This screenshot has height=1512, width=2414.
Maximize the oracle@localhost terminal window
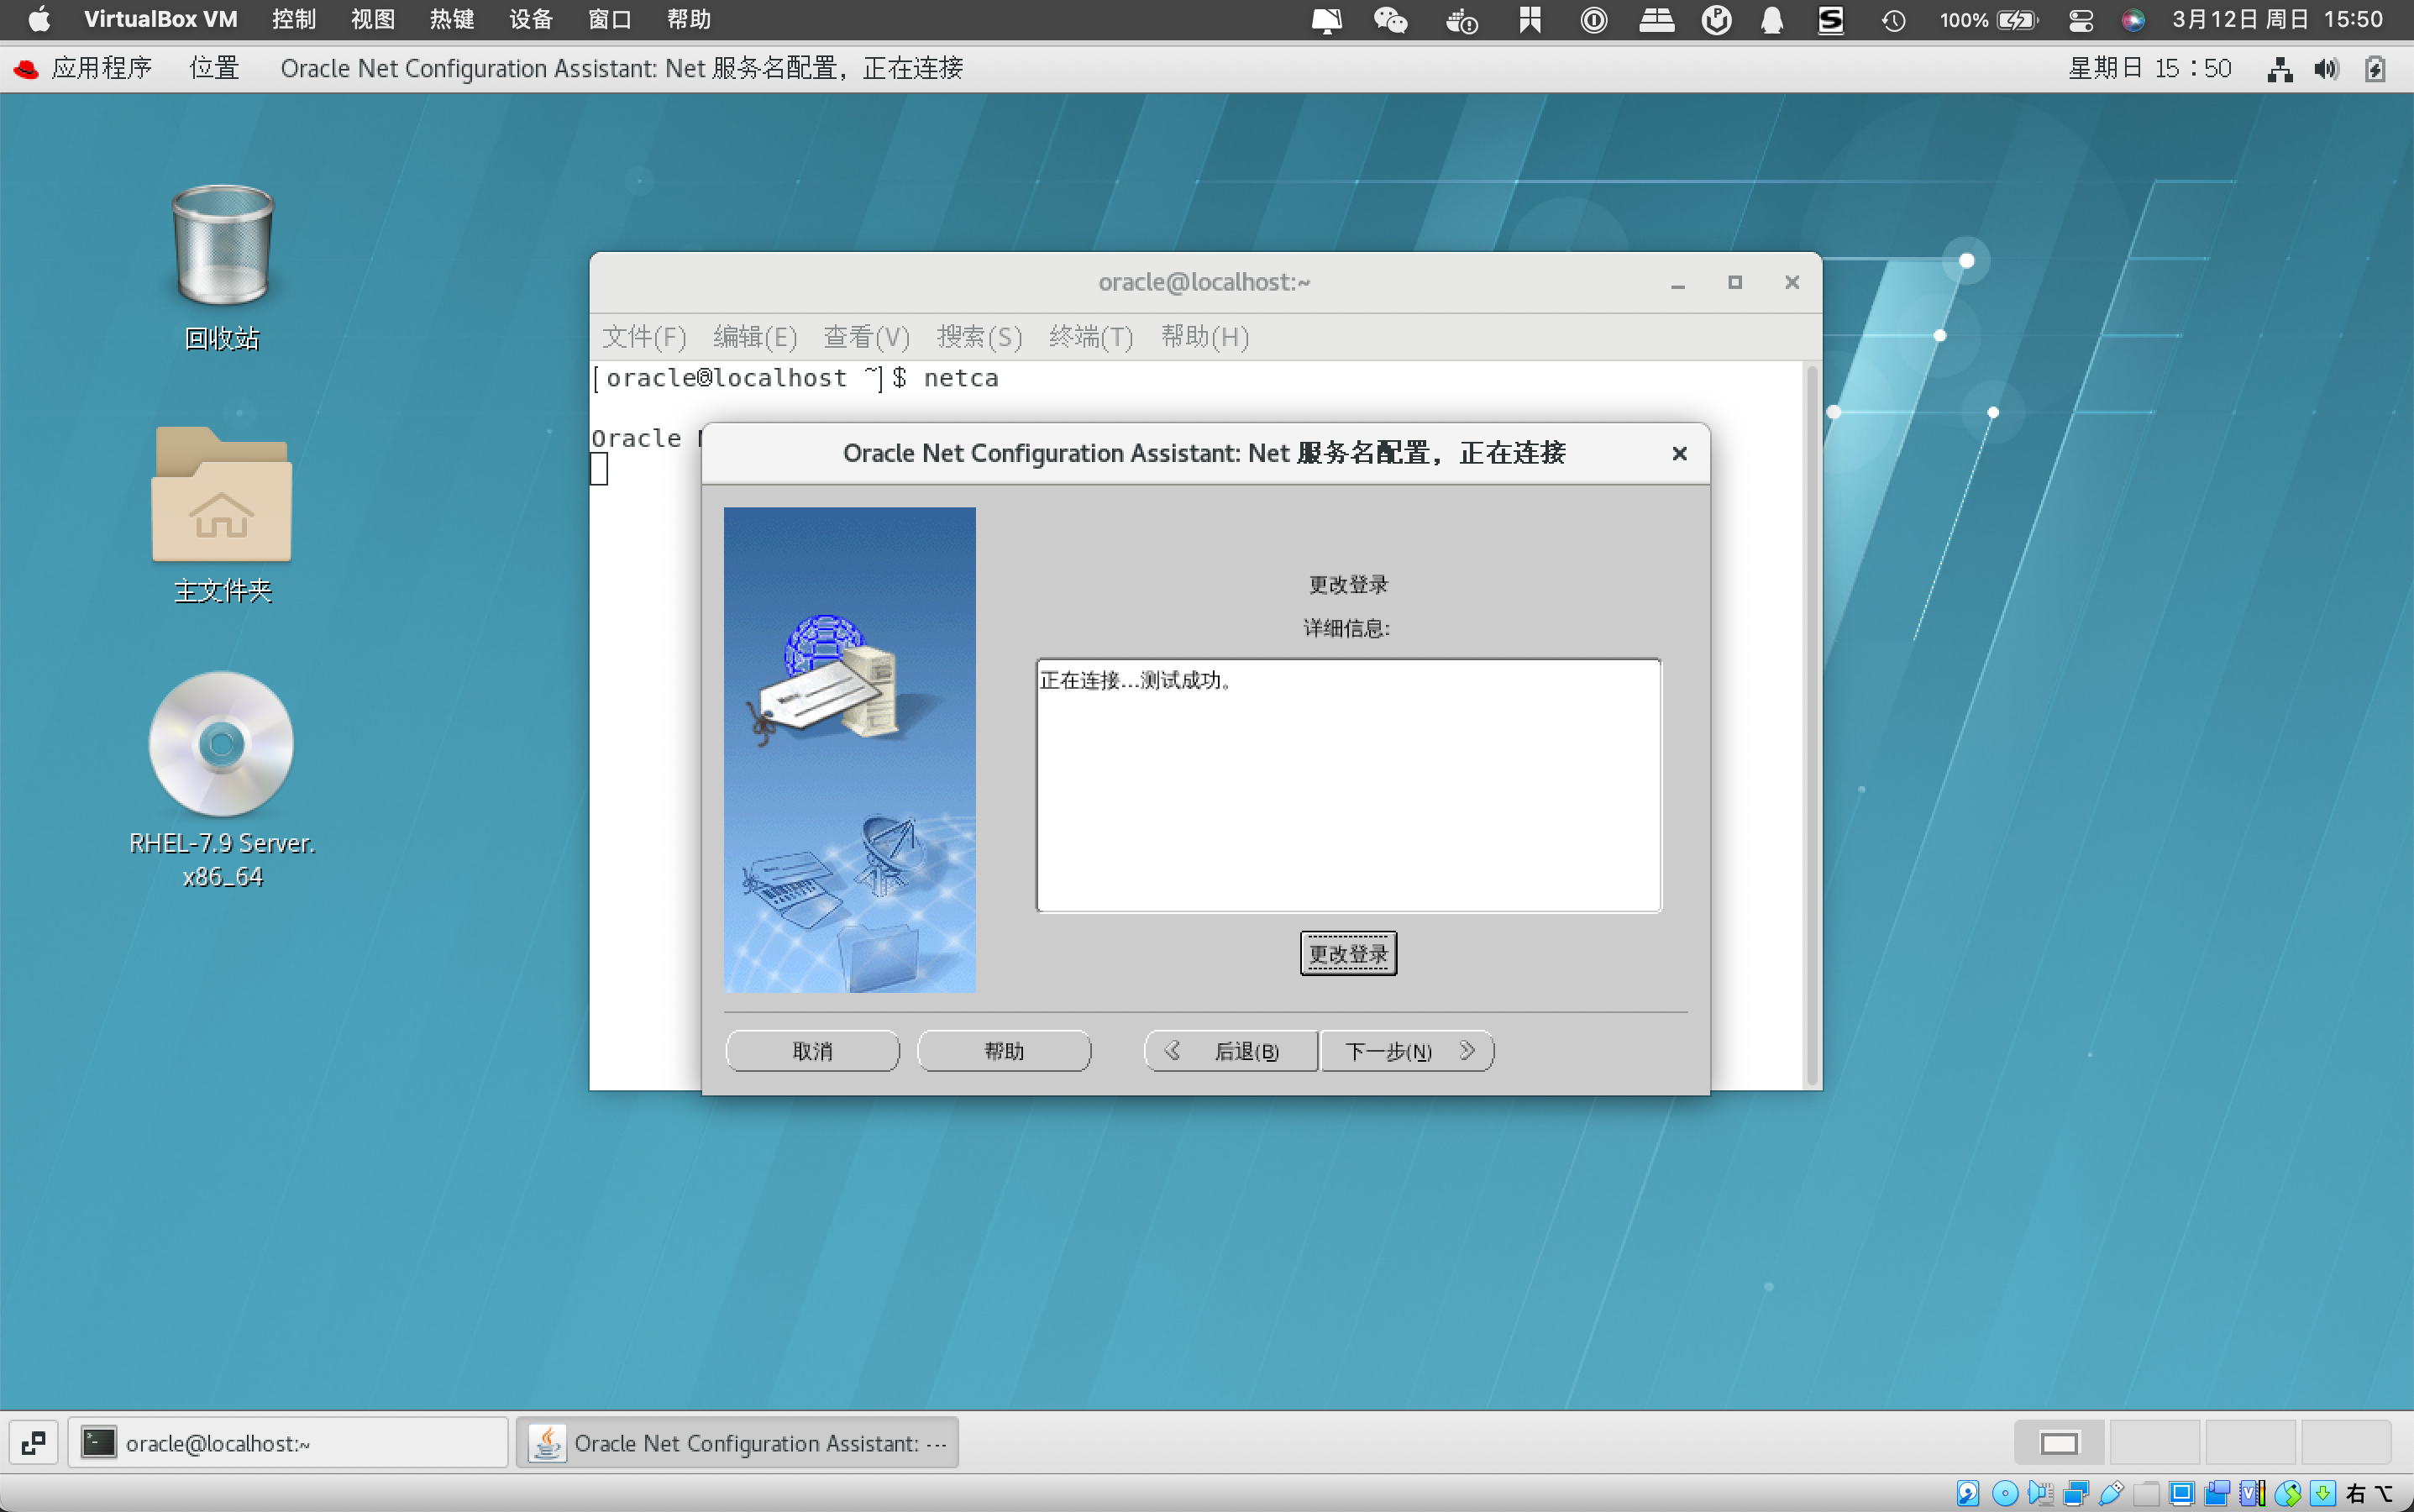pos(1735,283)
